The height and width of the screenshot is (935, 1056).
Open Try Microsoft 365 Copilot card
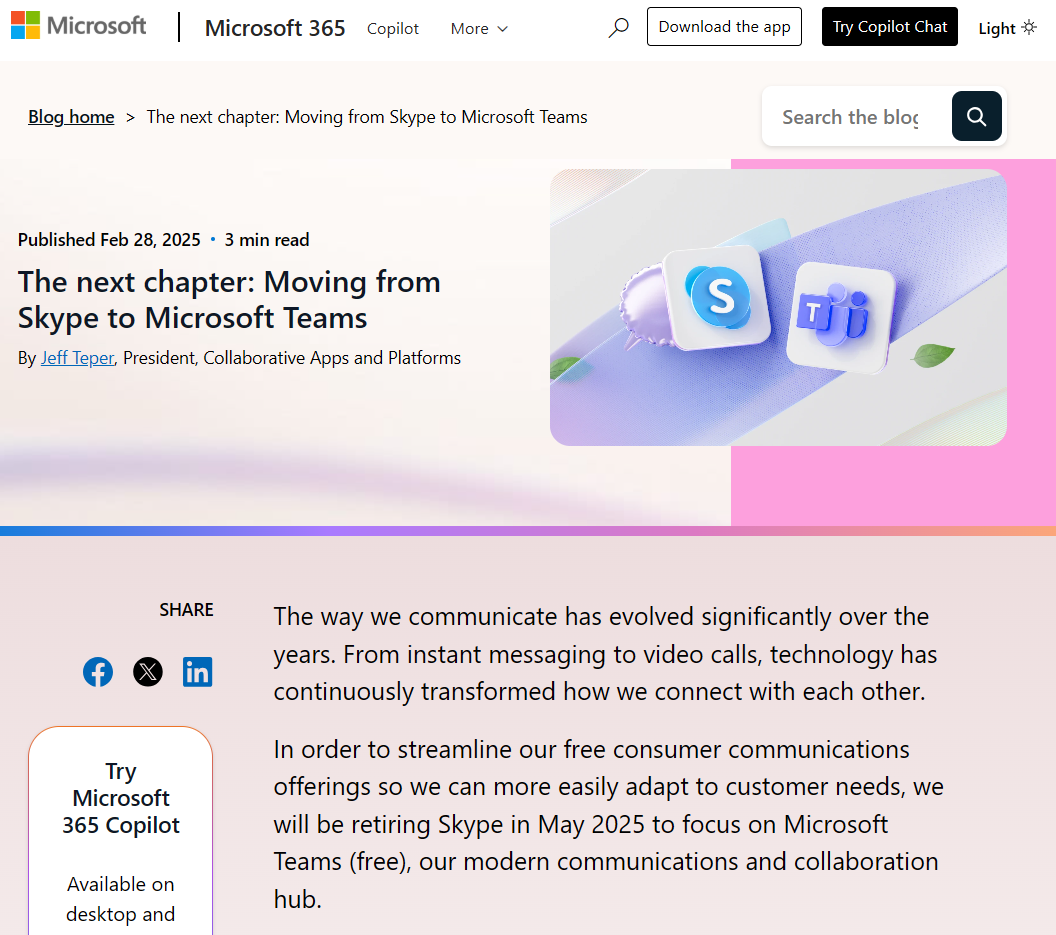[x=121, y=830]
